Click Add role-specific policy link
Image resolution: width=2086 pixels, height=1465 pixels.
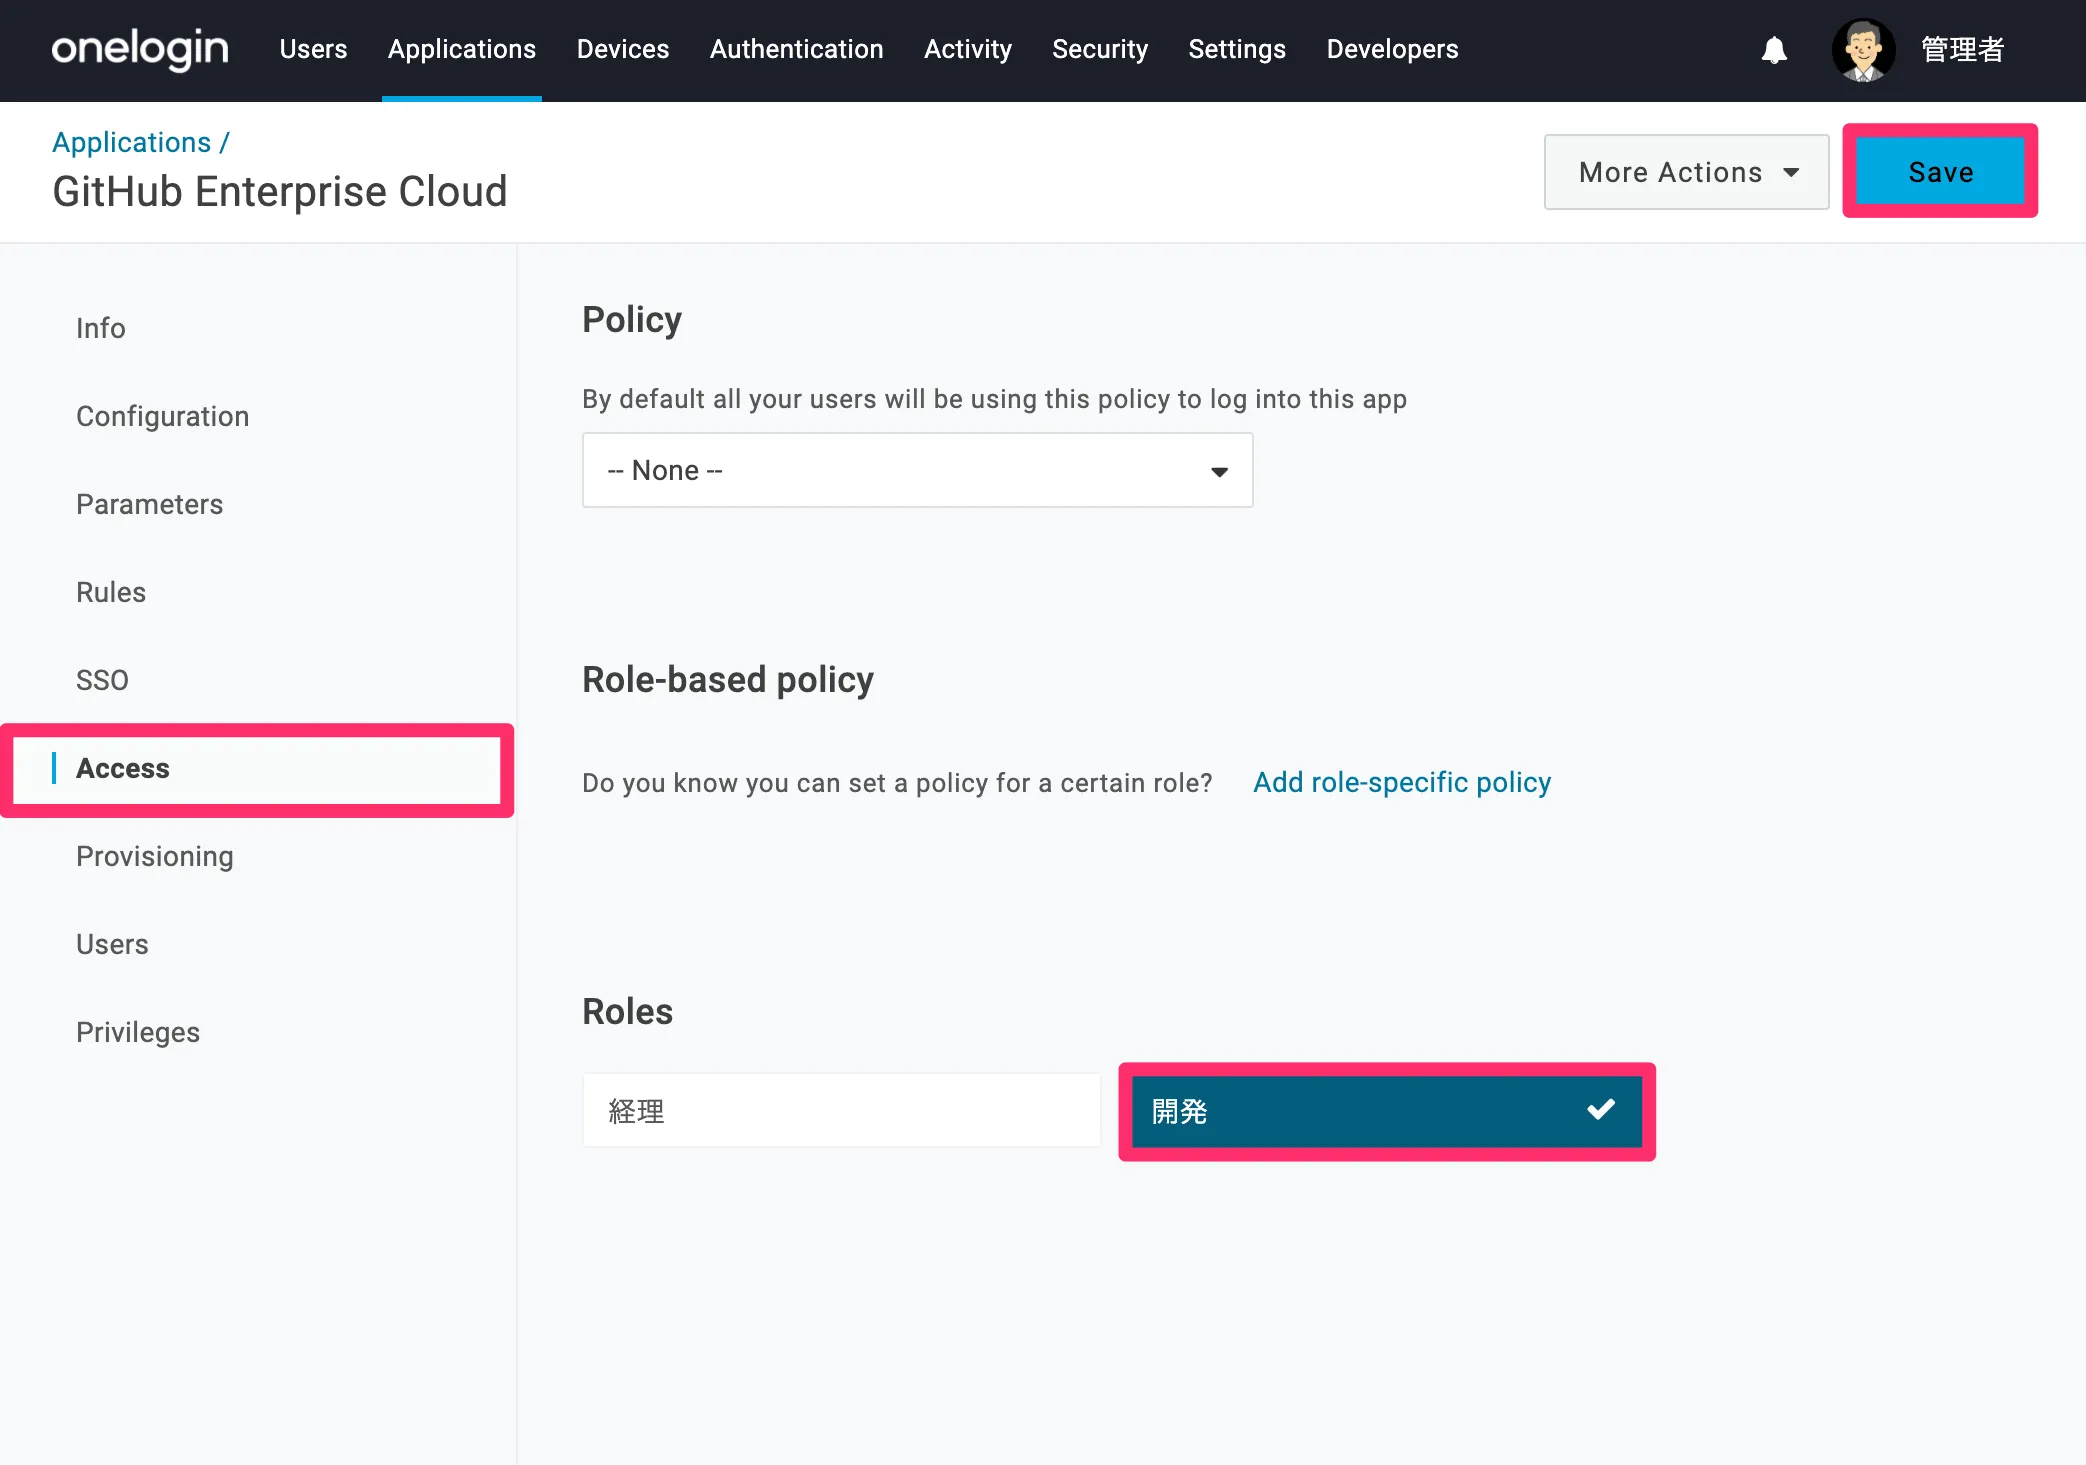(x=1401, y=782)
